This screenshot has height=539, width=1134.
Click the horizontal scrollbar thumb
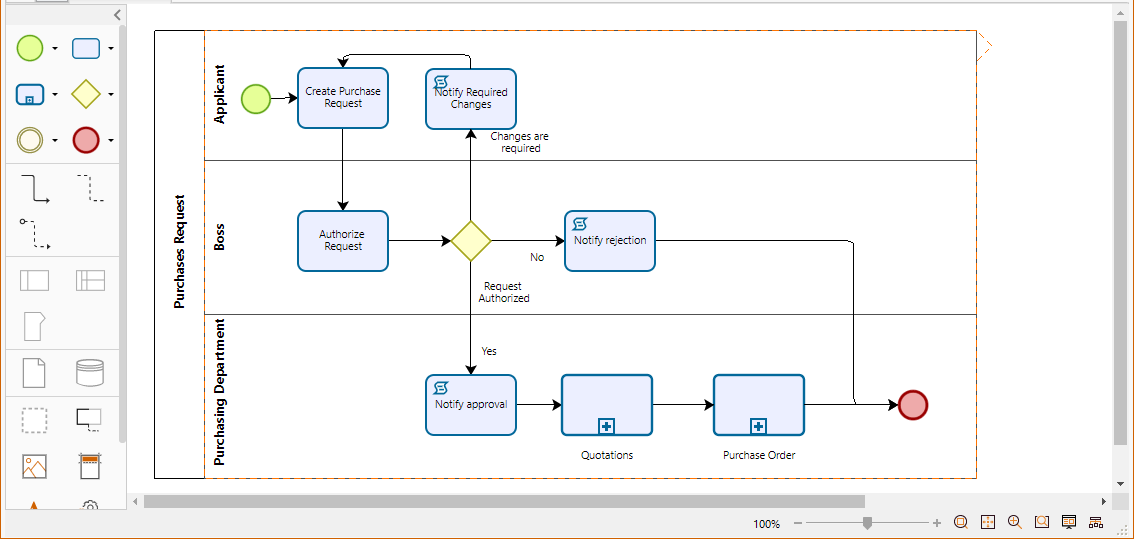coord(504,501)
